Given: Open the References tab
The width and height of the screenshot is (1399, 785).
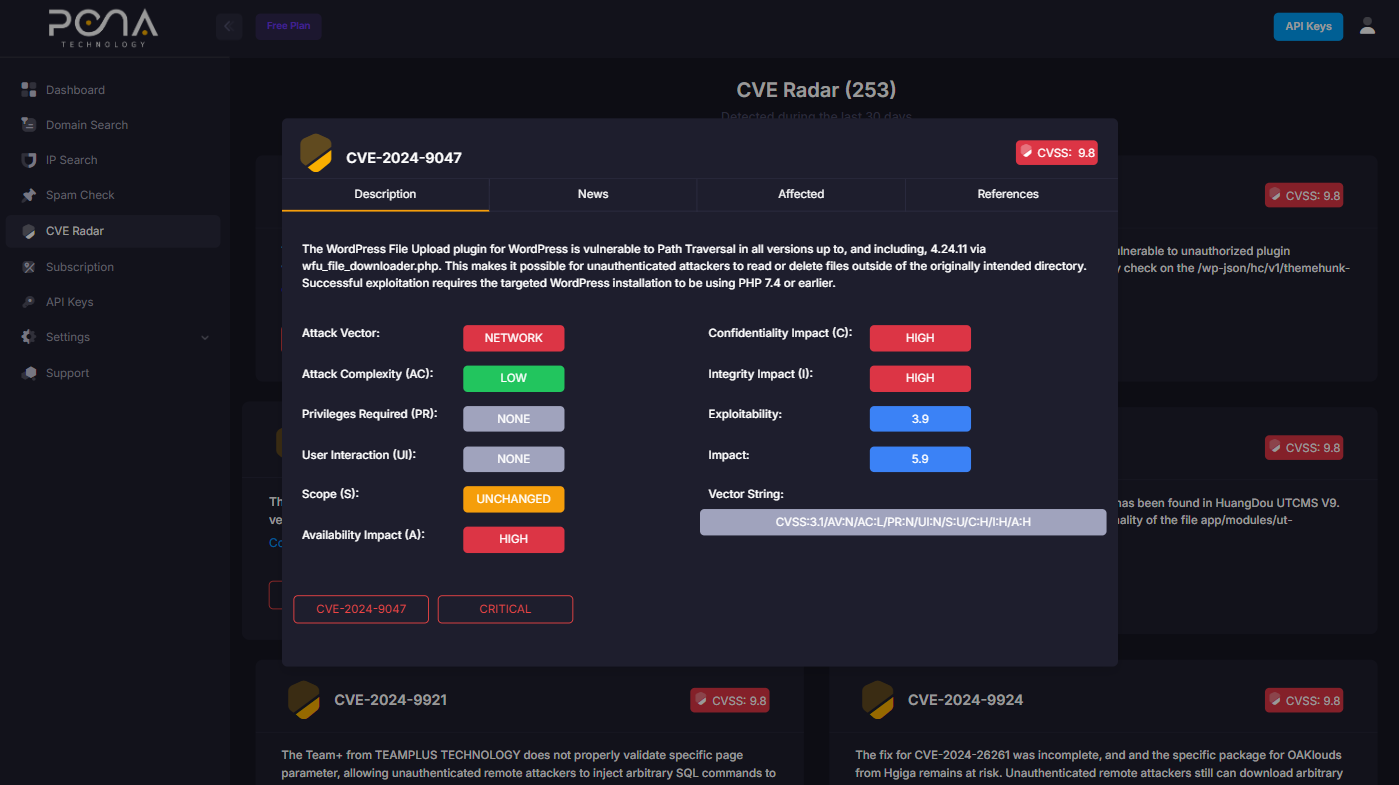Looking at the screenshot, I should 1008,194.
